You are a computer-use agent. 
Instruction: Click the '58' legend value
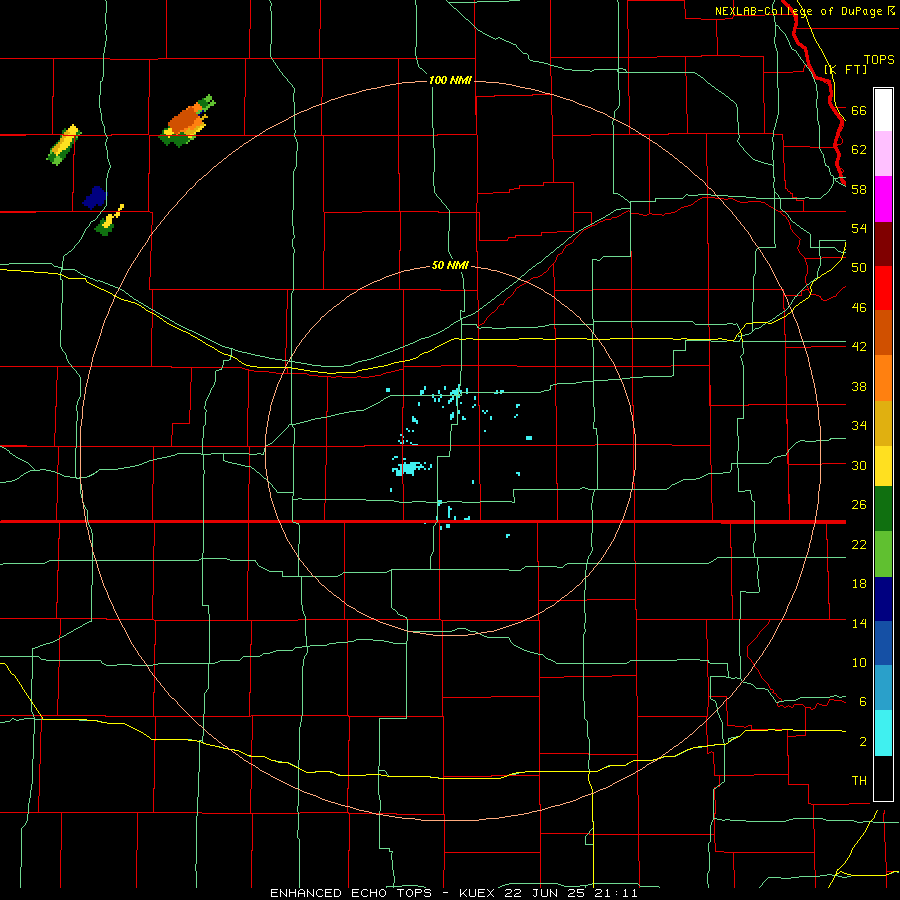859,189
